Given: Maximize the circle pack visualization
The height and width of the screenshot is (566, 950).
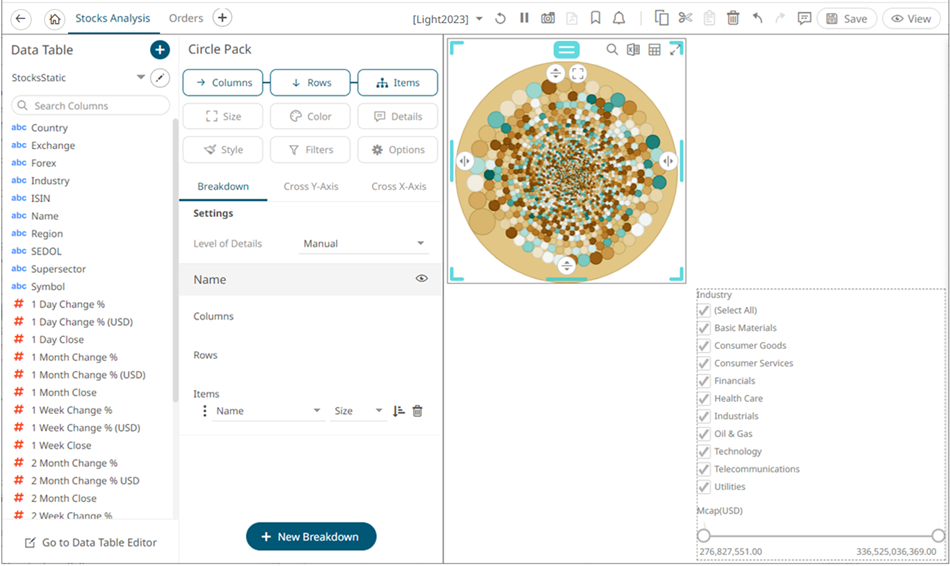Looking at the screenshot, I should 676,50.
